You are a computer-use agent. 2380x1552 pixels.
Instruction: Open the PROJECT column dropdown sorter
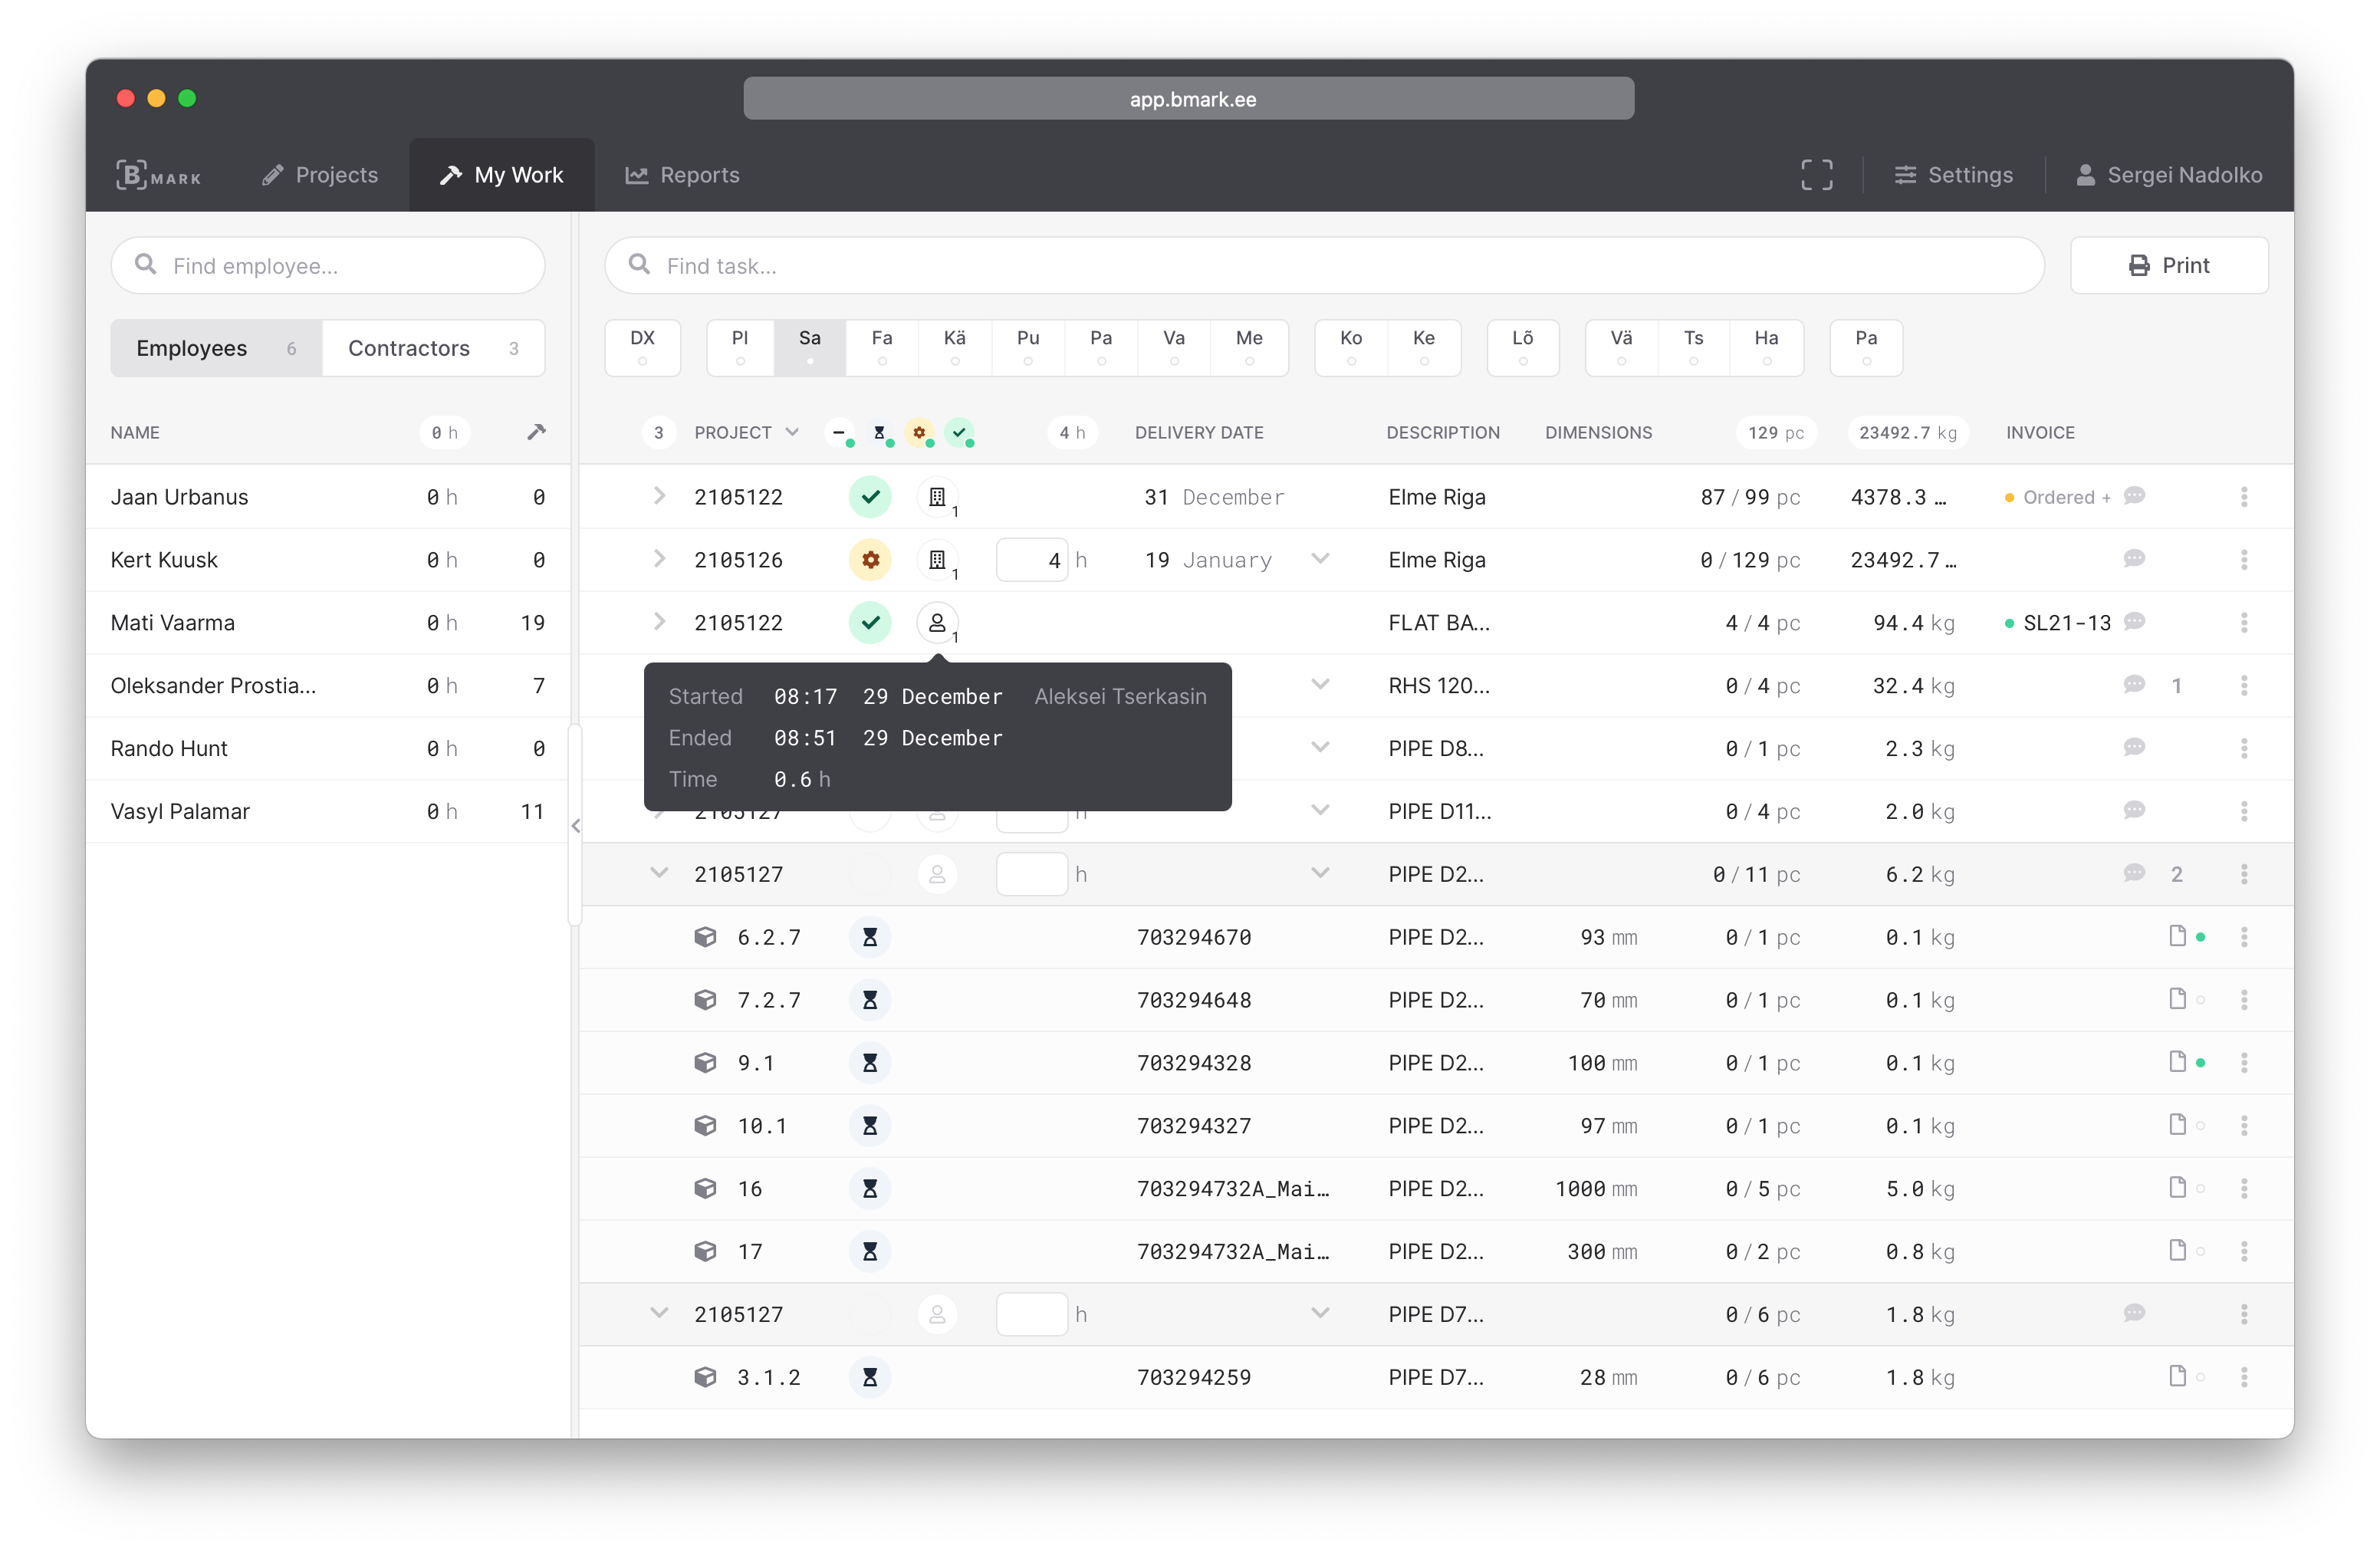point(793,432)
